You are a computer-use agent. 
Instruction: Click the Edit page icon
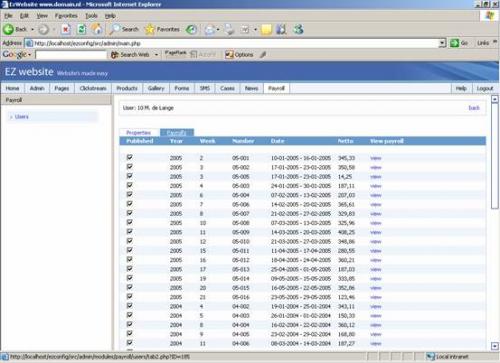tap(245, 29)
